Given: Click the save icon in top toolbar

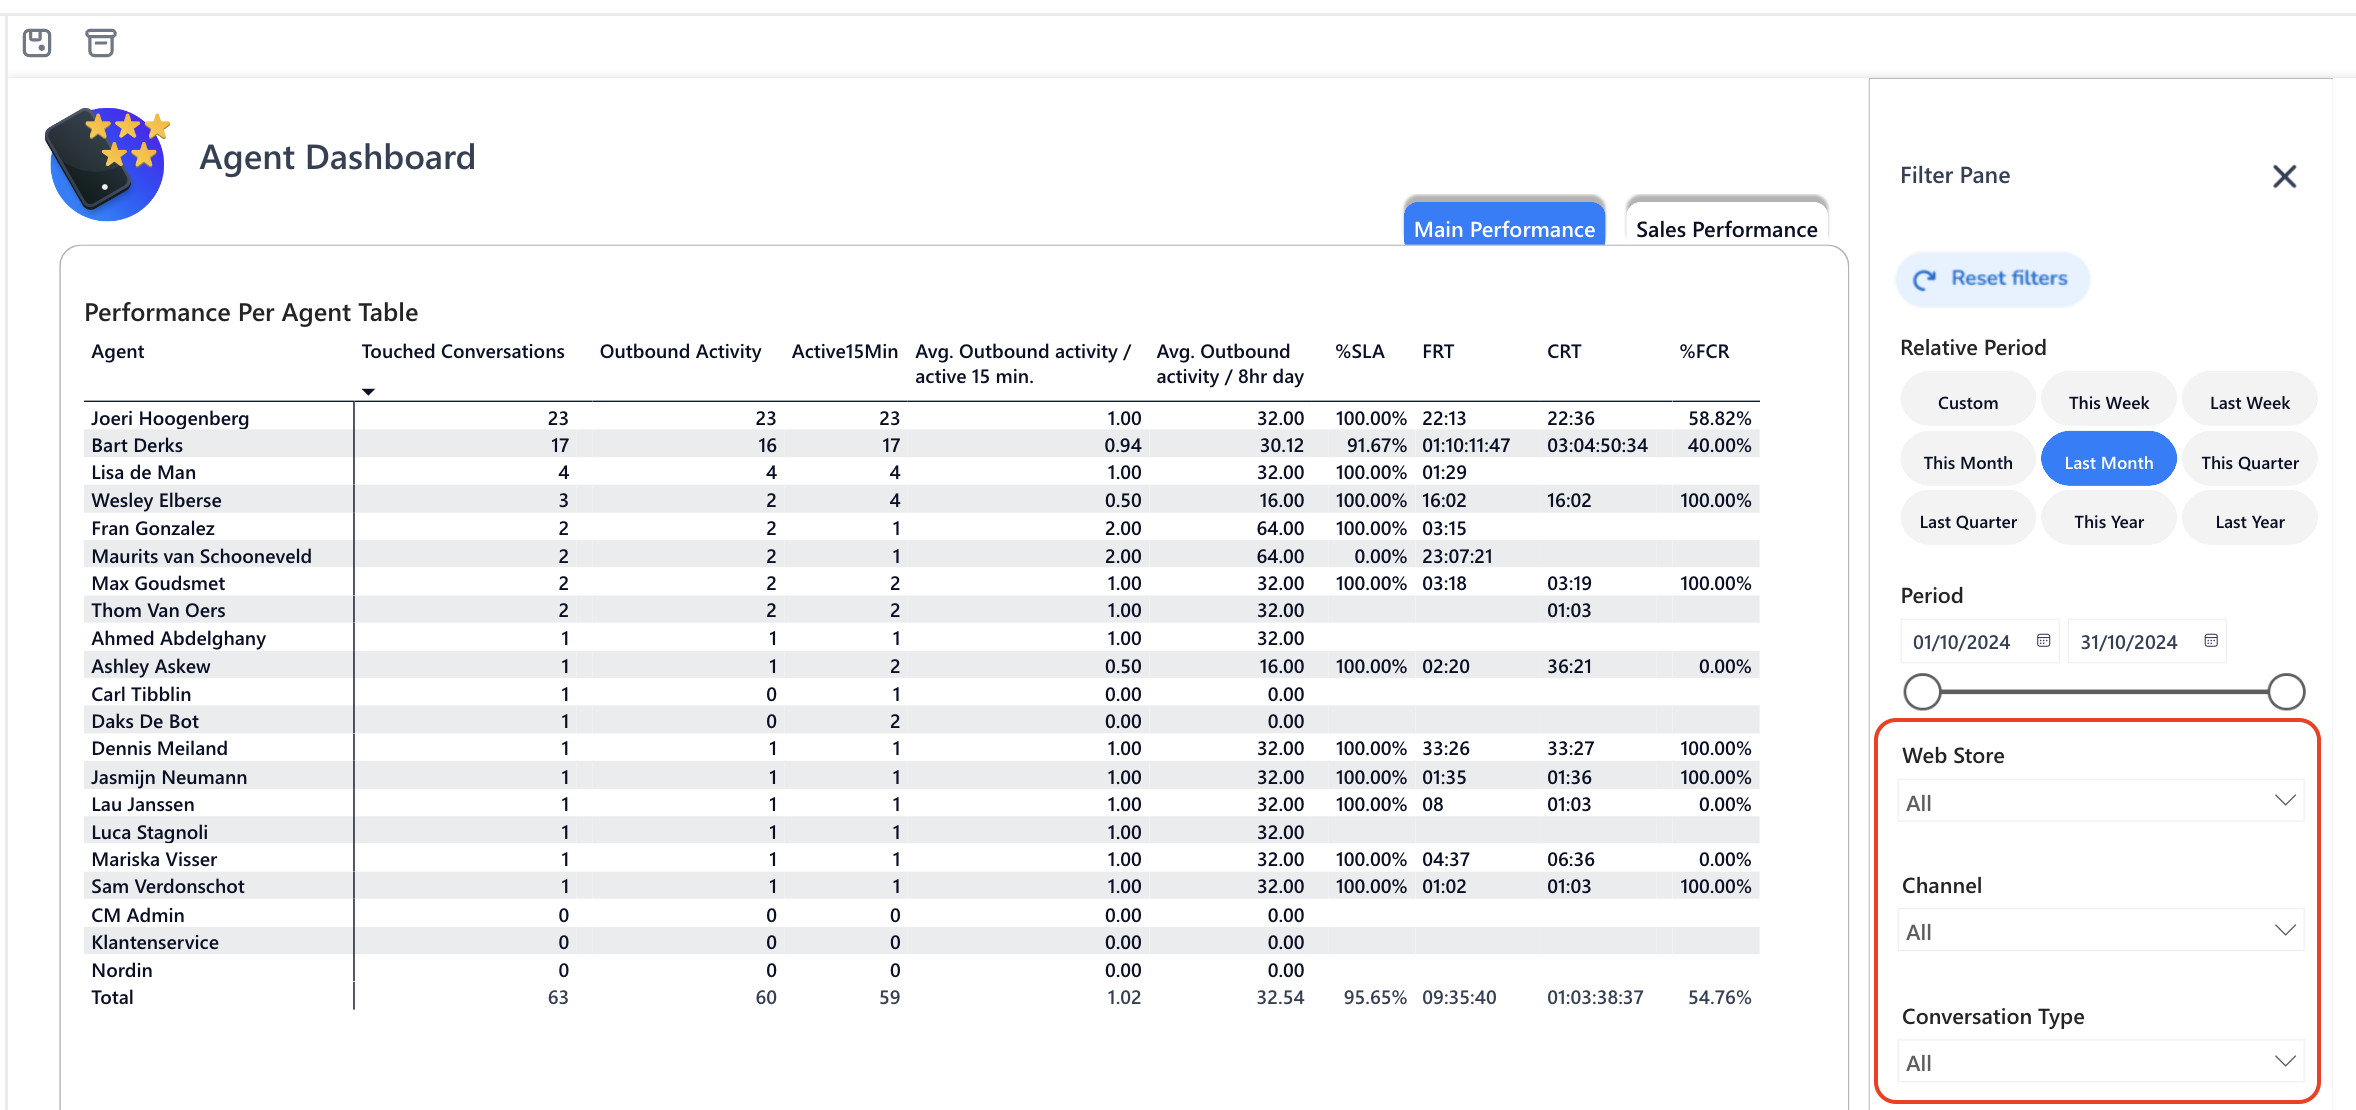Looking at the screenshot, I should pyautogui.click(x=37, y=42).
